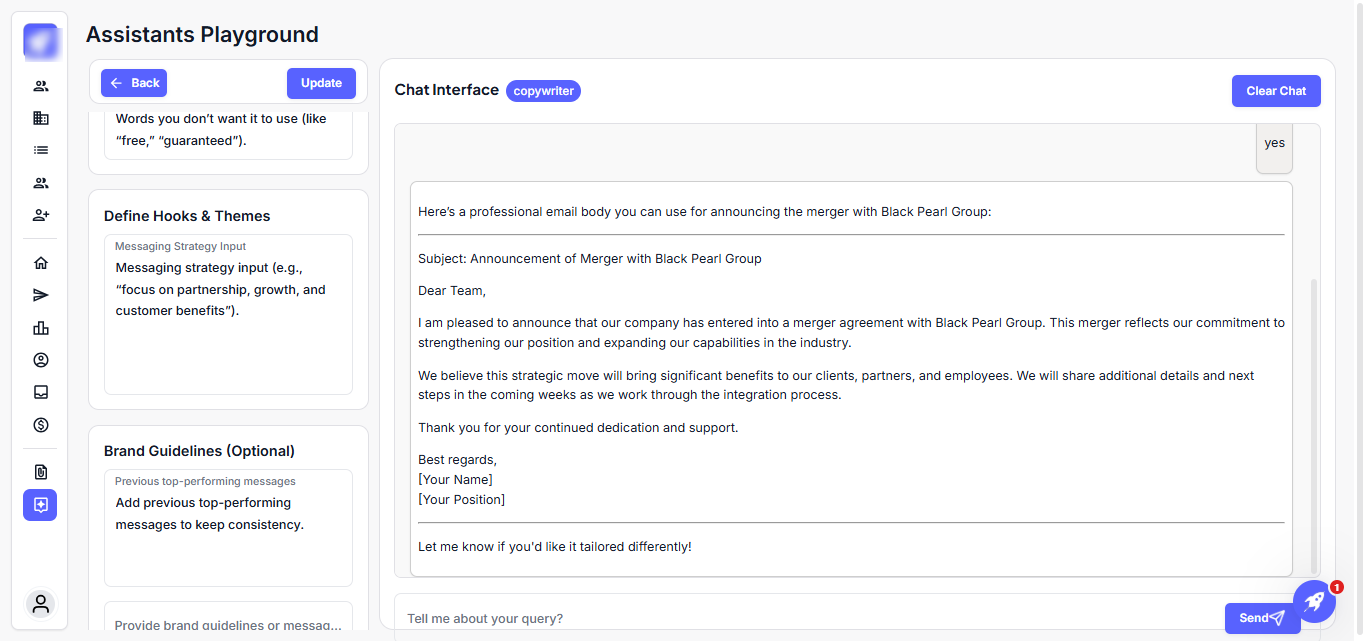Open the building (companies) sidebar icon
The height and width of the screenshot is (641, 1366).
pos(41,118)
